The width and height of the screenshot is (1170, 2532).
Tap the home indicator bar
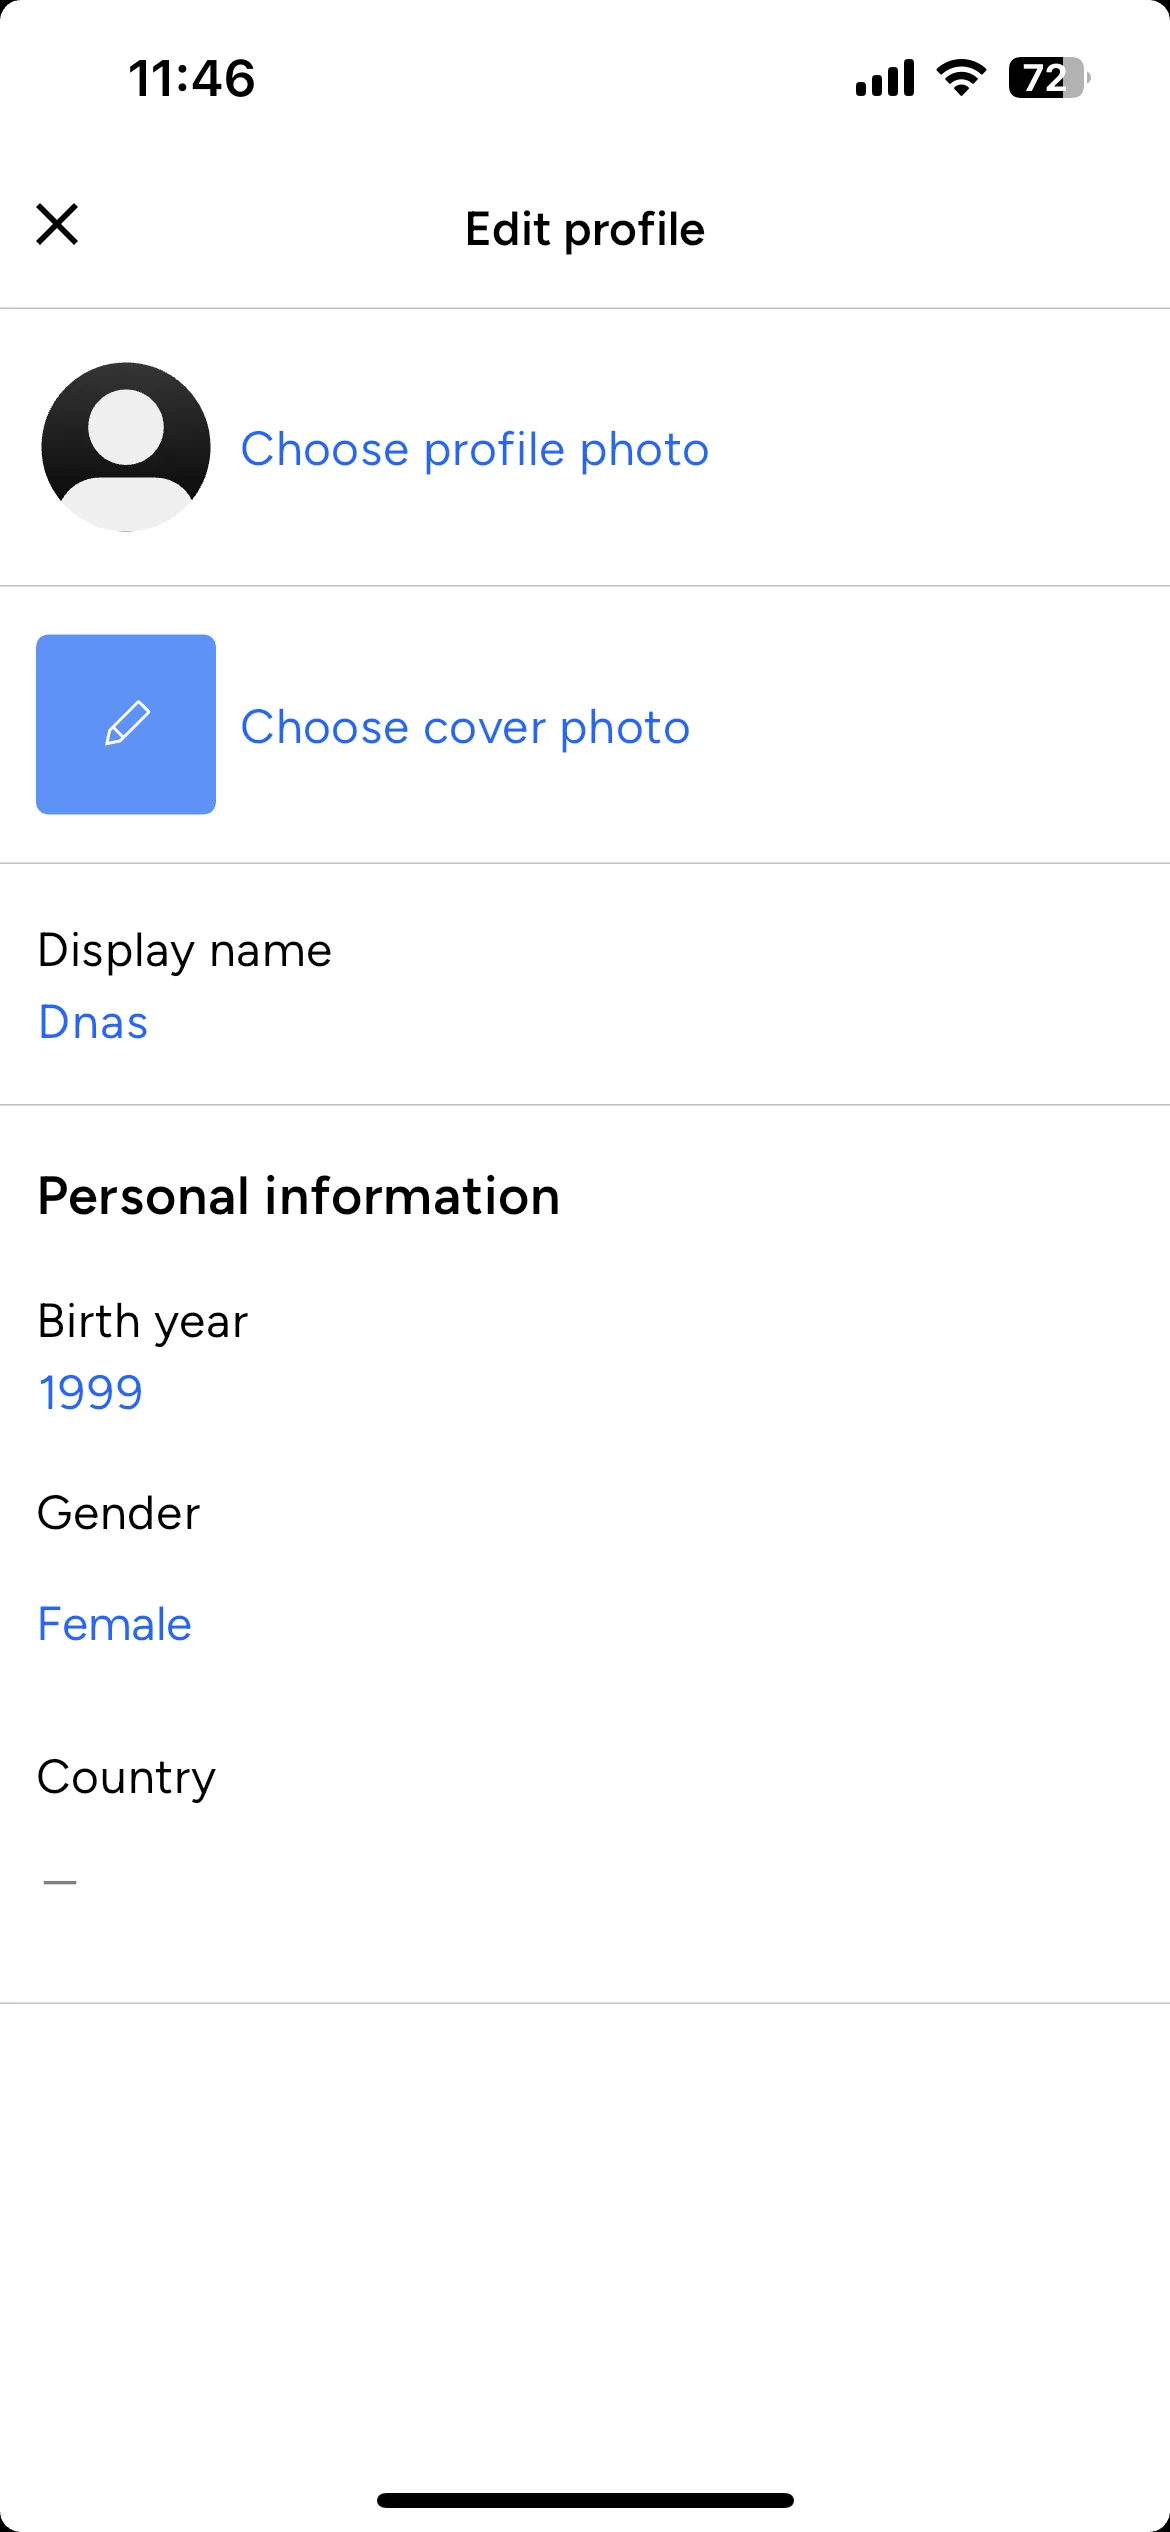click(585, 2500)
